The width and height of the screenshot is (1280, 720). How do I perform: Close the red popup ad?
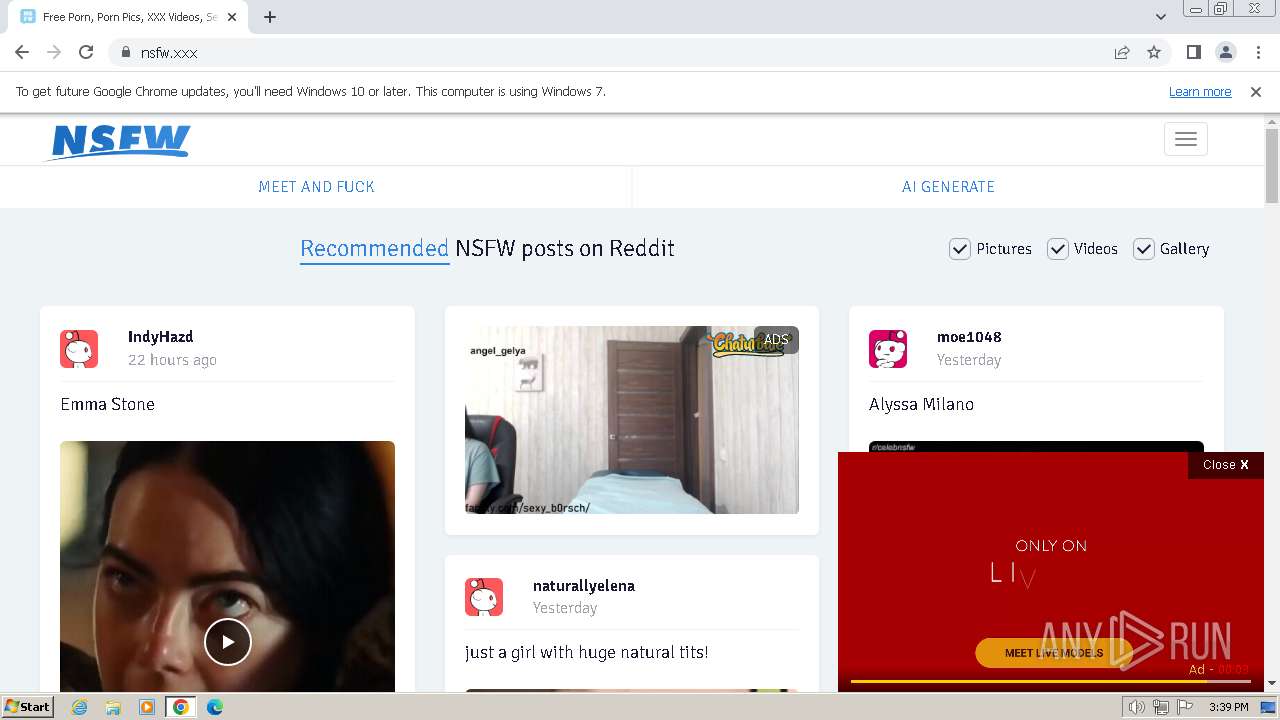(1226, 465)
